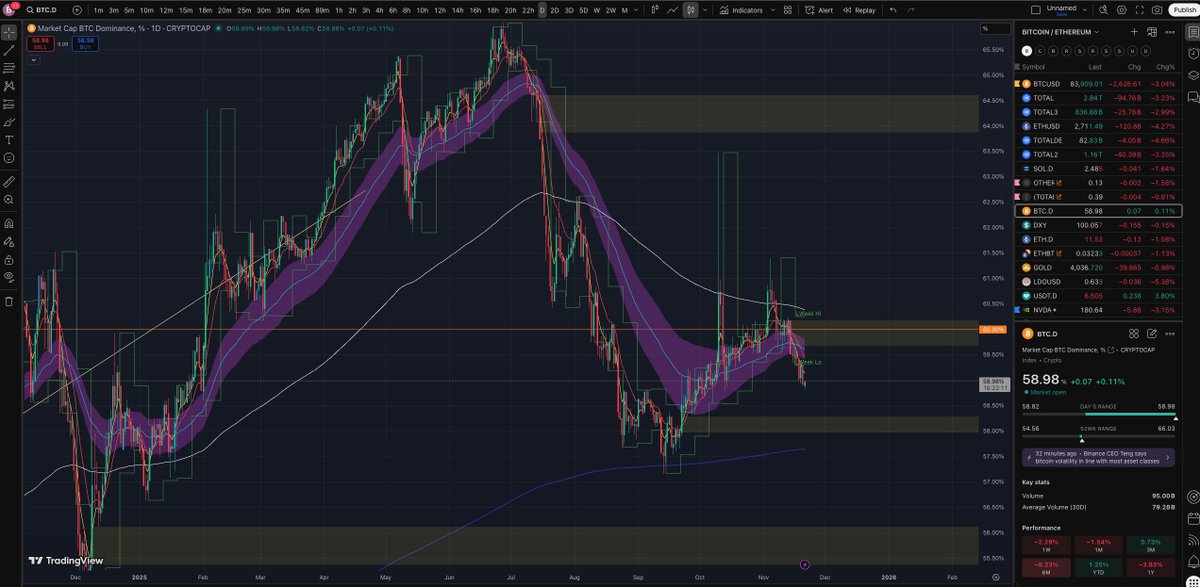Open the object tree layers sidebar icon
Viewport: 1200px width, 587px height.
(1192, 76)
